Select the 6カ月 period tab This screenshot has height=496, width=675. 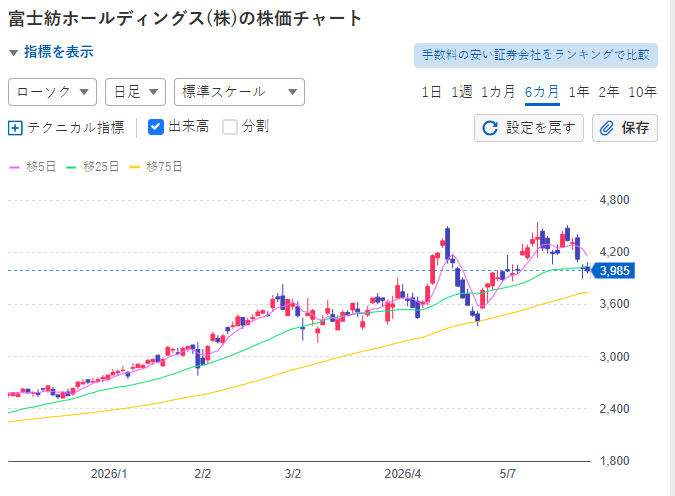(x=542, y=92)
